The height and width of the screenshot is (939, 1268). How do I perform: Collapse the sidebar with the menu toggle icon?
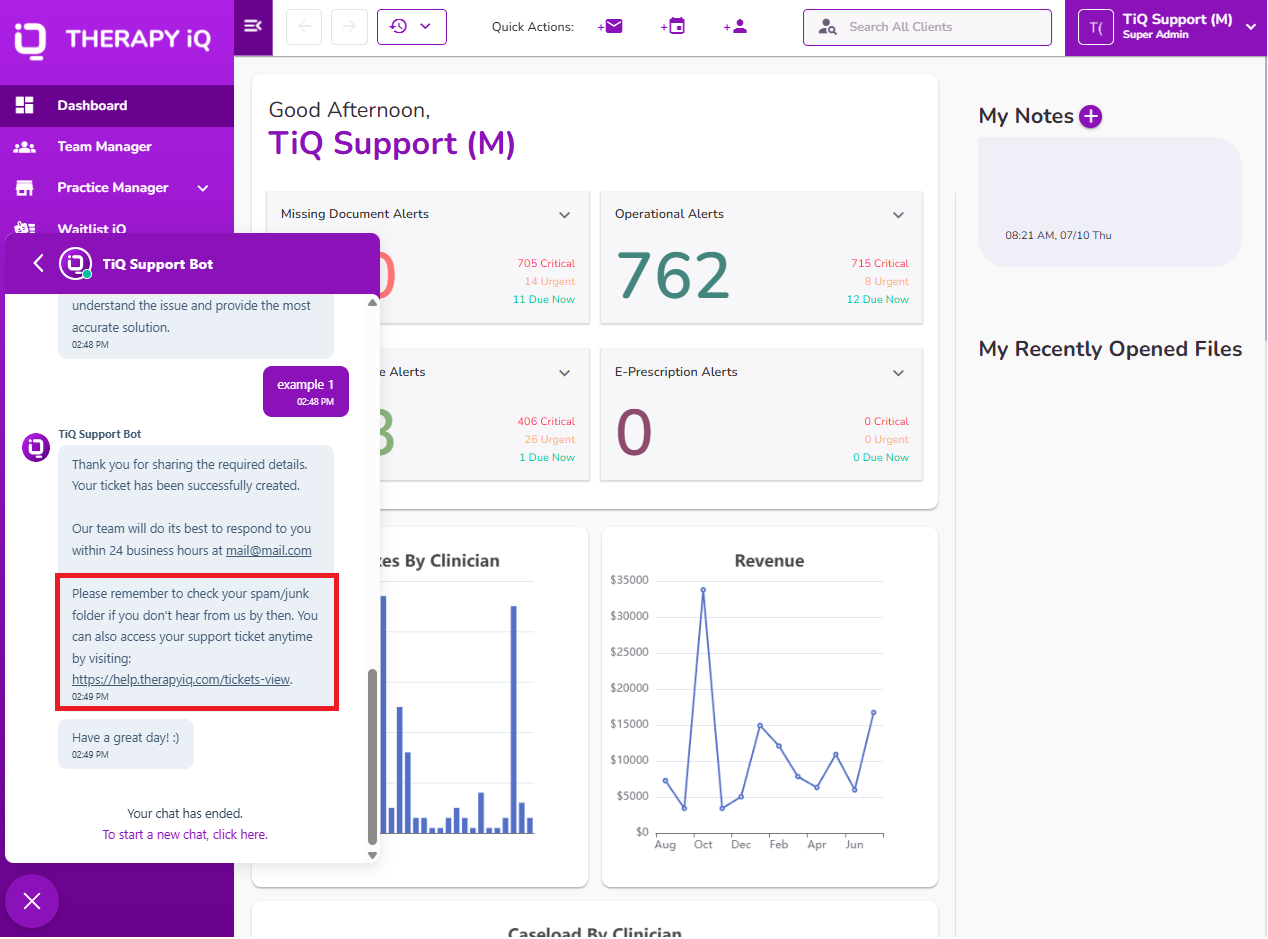point(253,26)
